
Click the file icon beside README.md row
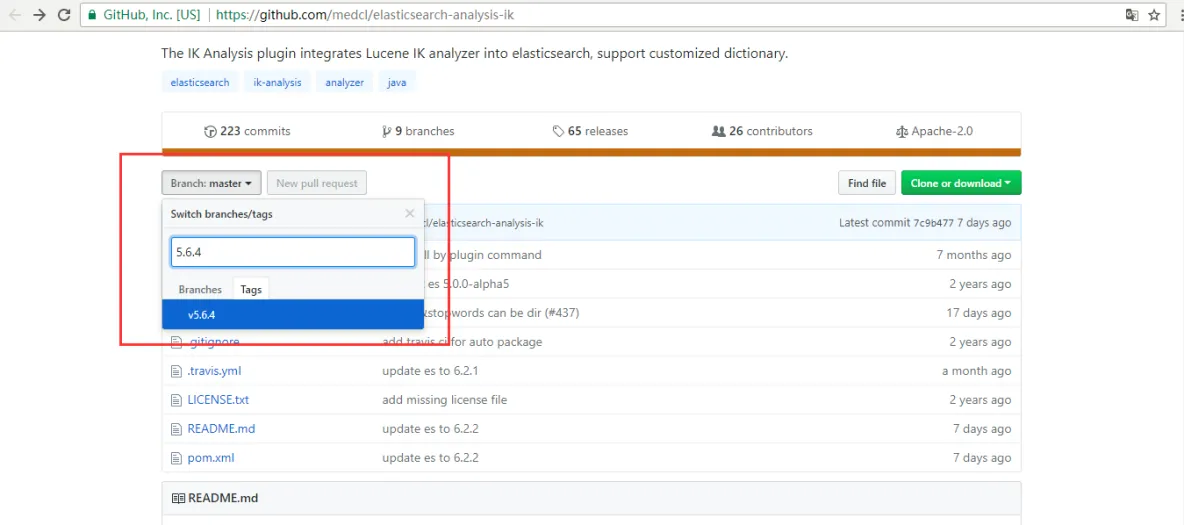(176, 428)
